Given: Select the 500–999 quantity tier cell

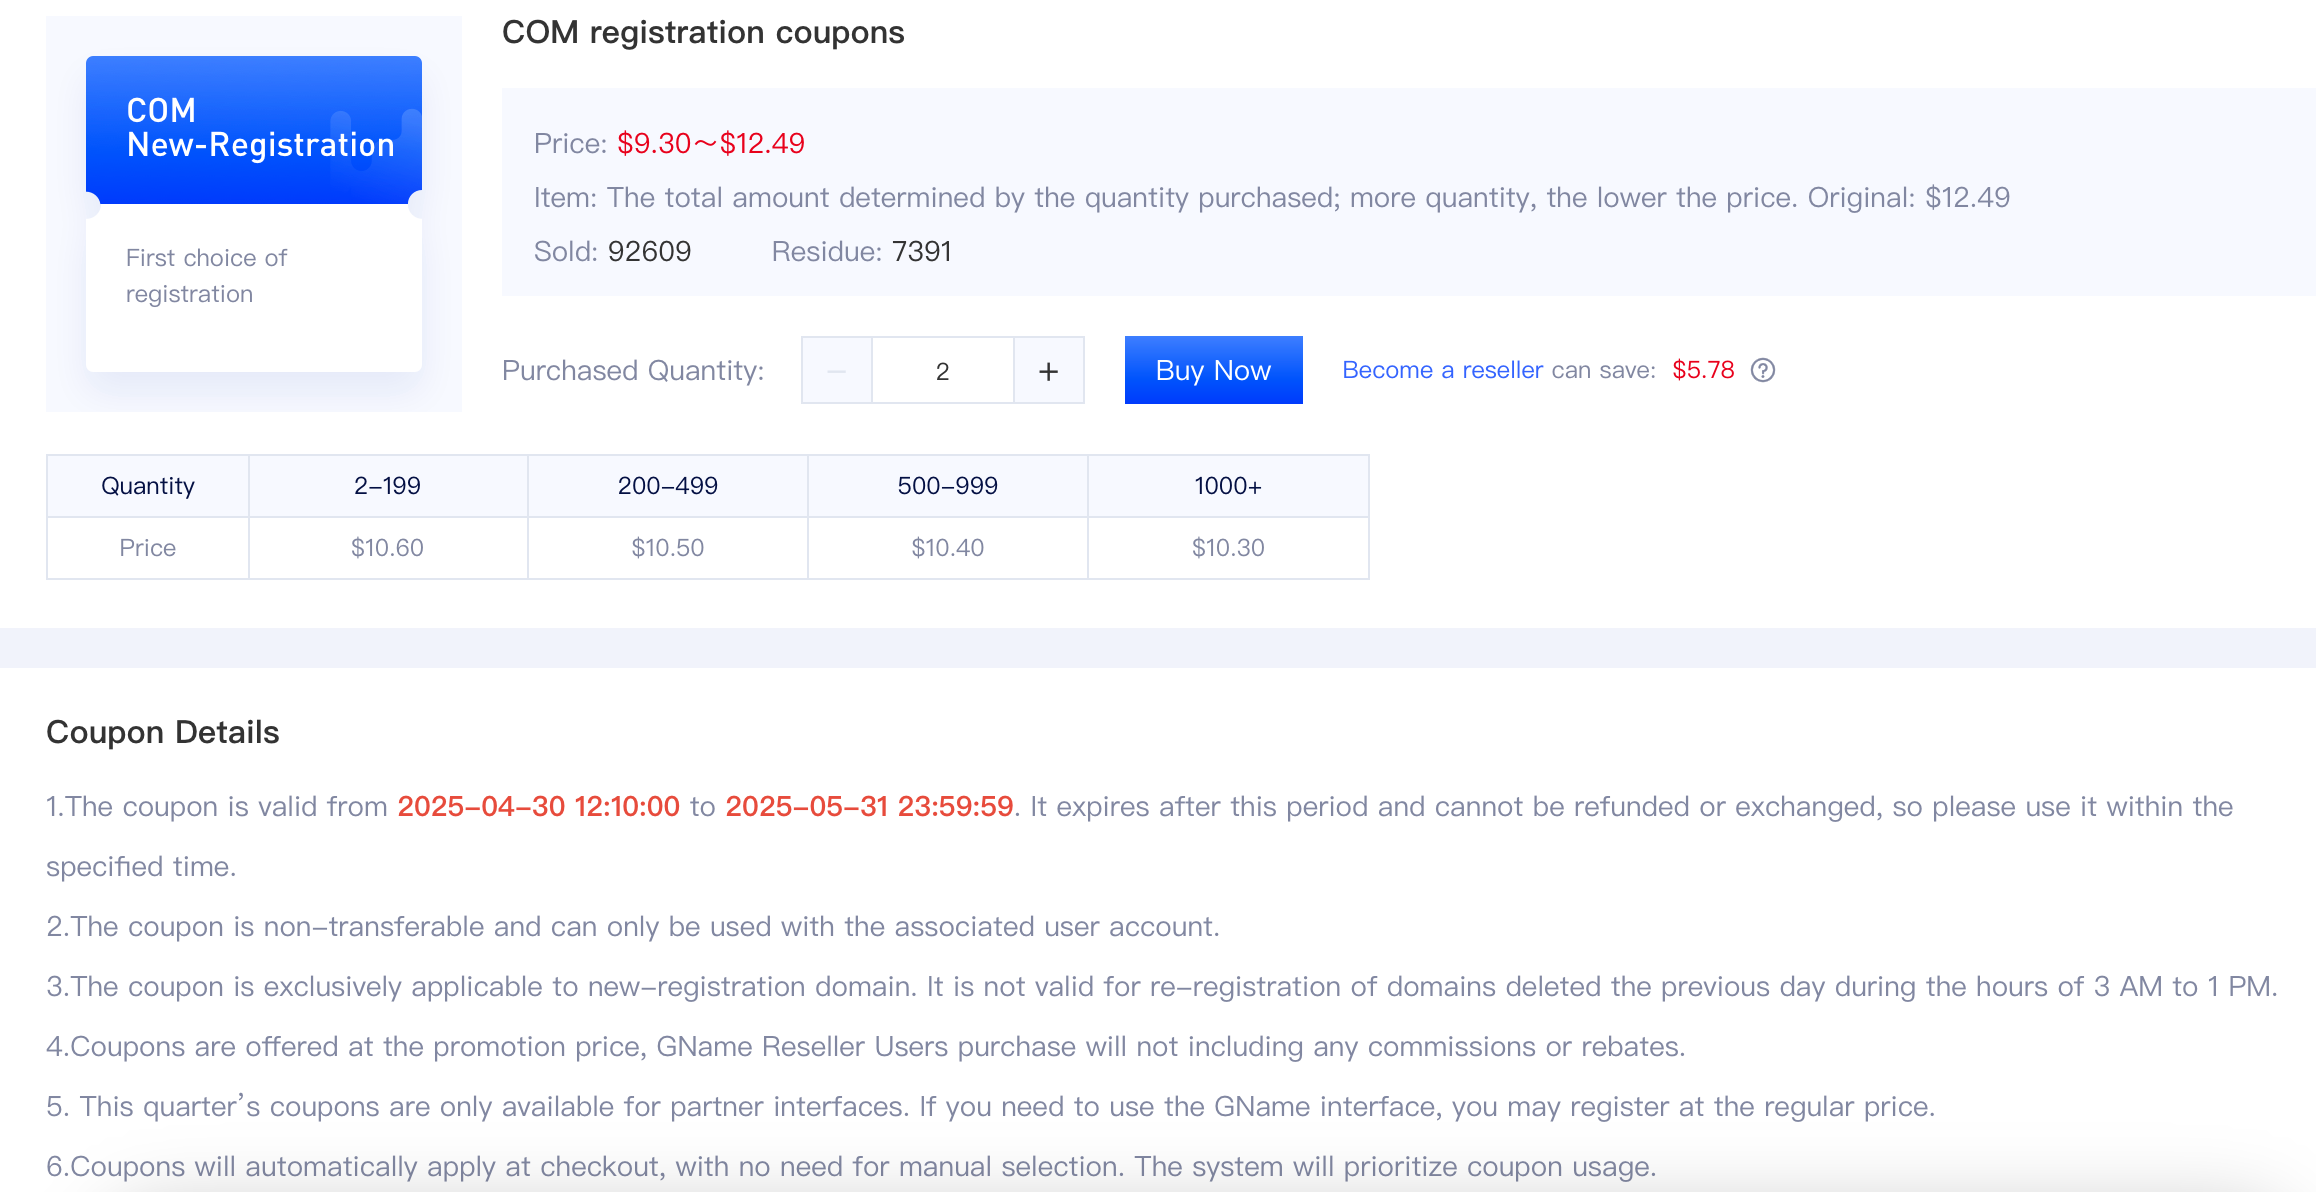Looking at the screenshot, I should coord(948,486).
